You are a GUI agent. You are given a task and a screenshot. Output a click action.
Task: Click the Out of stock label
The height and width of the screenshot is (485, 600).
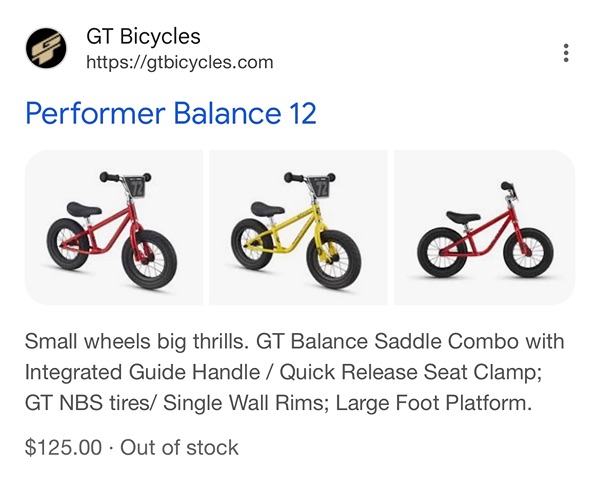click(179, 447)
